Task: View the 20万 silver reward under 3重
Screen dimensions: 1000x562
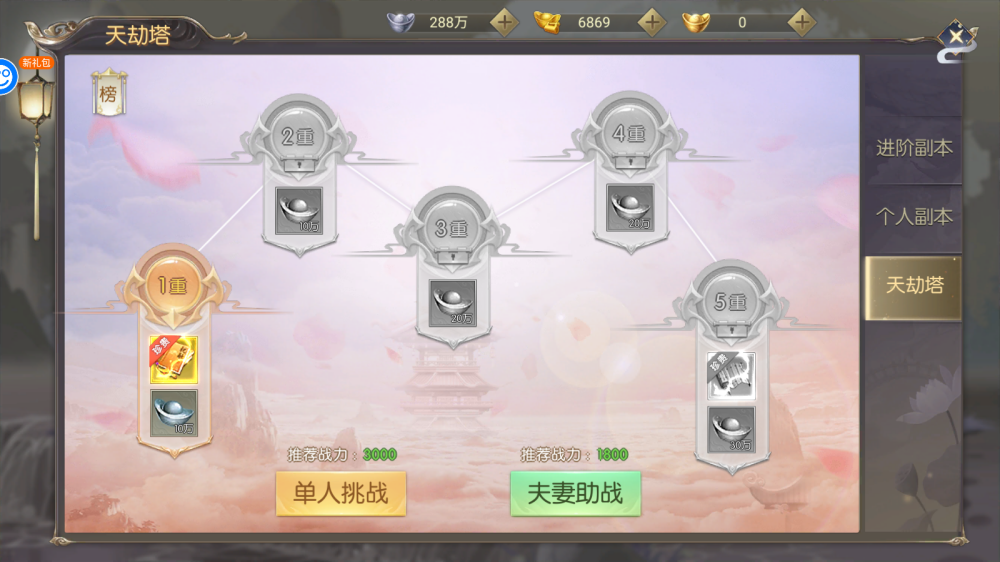Action: click(453, 304)
